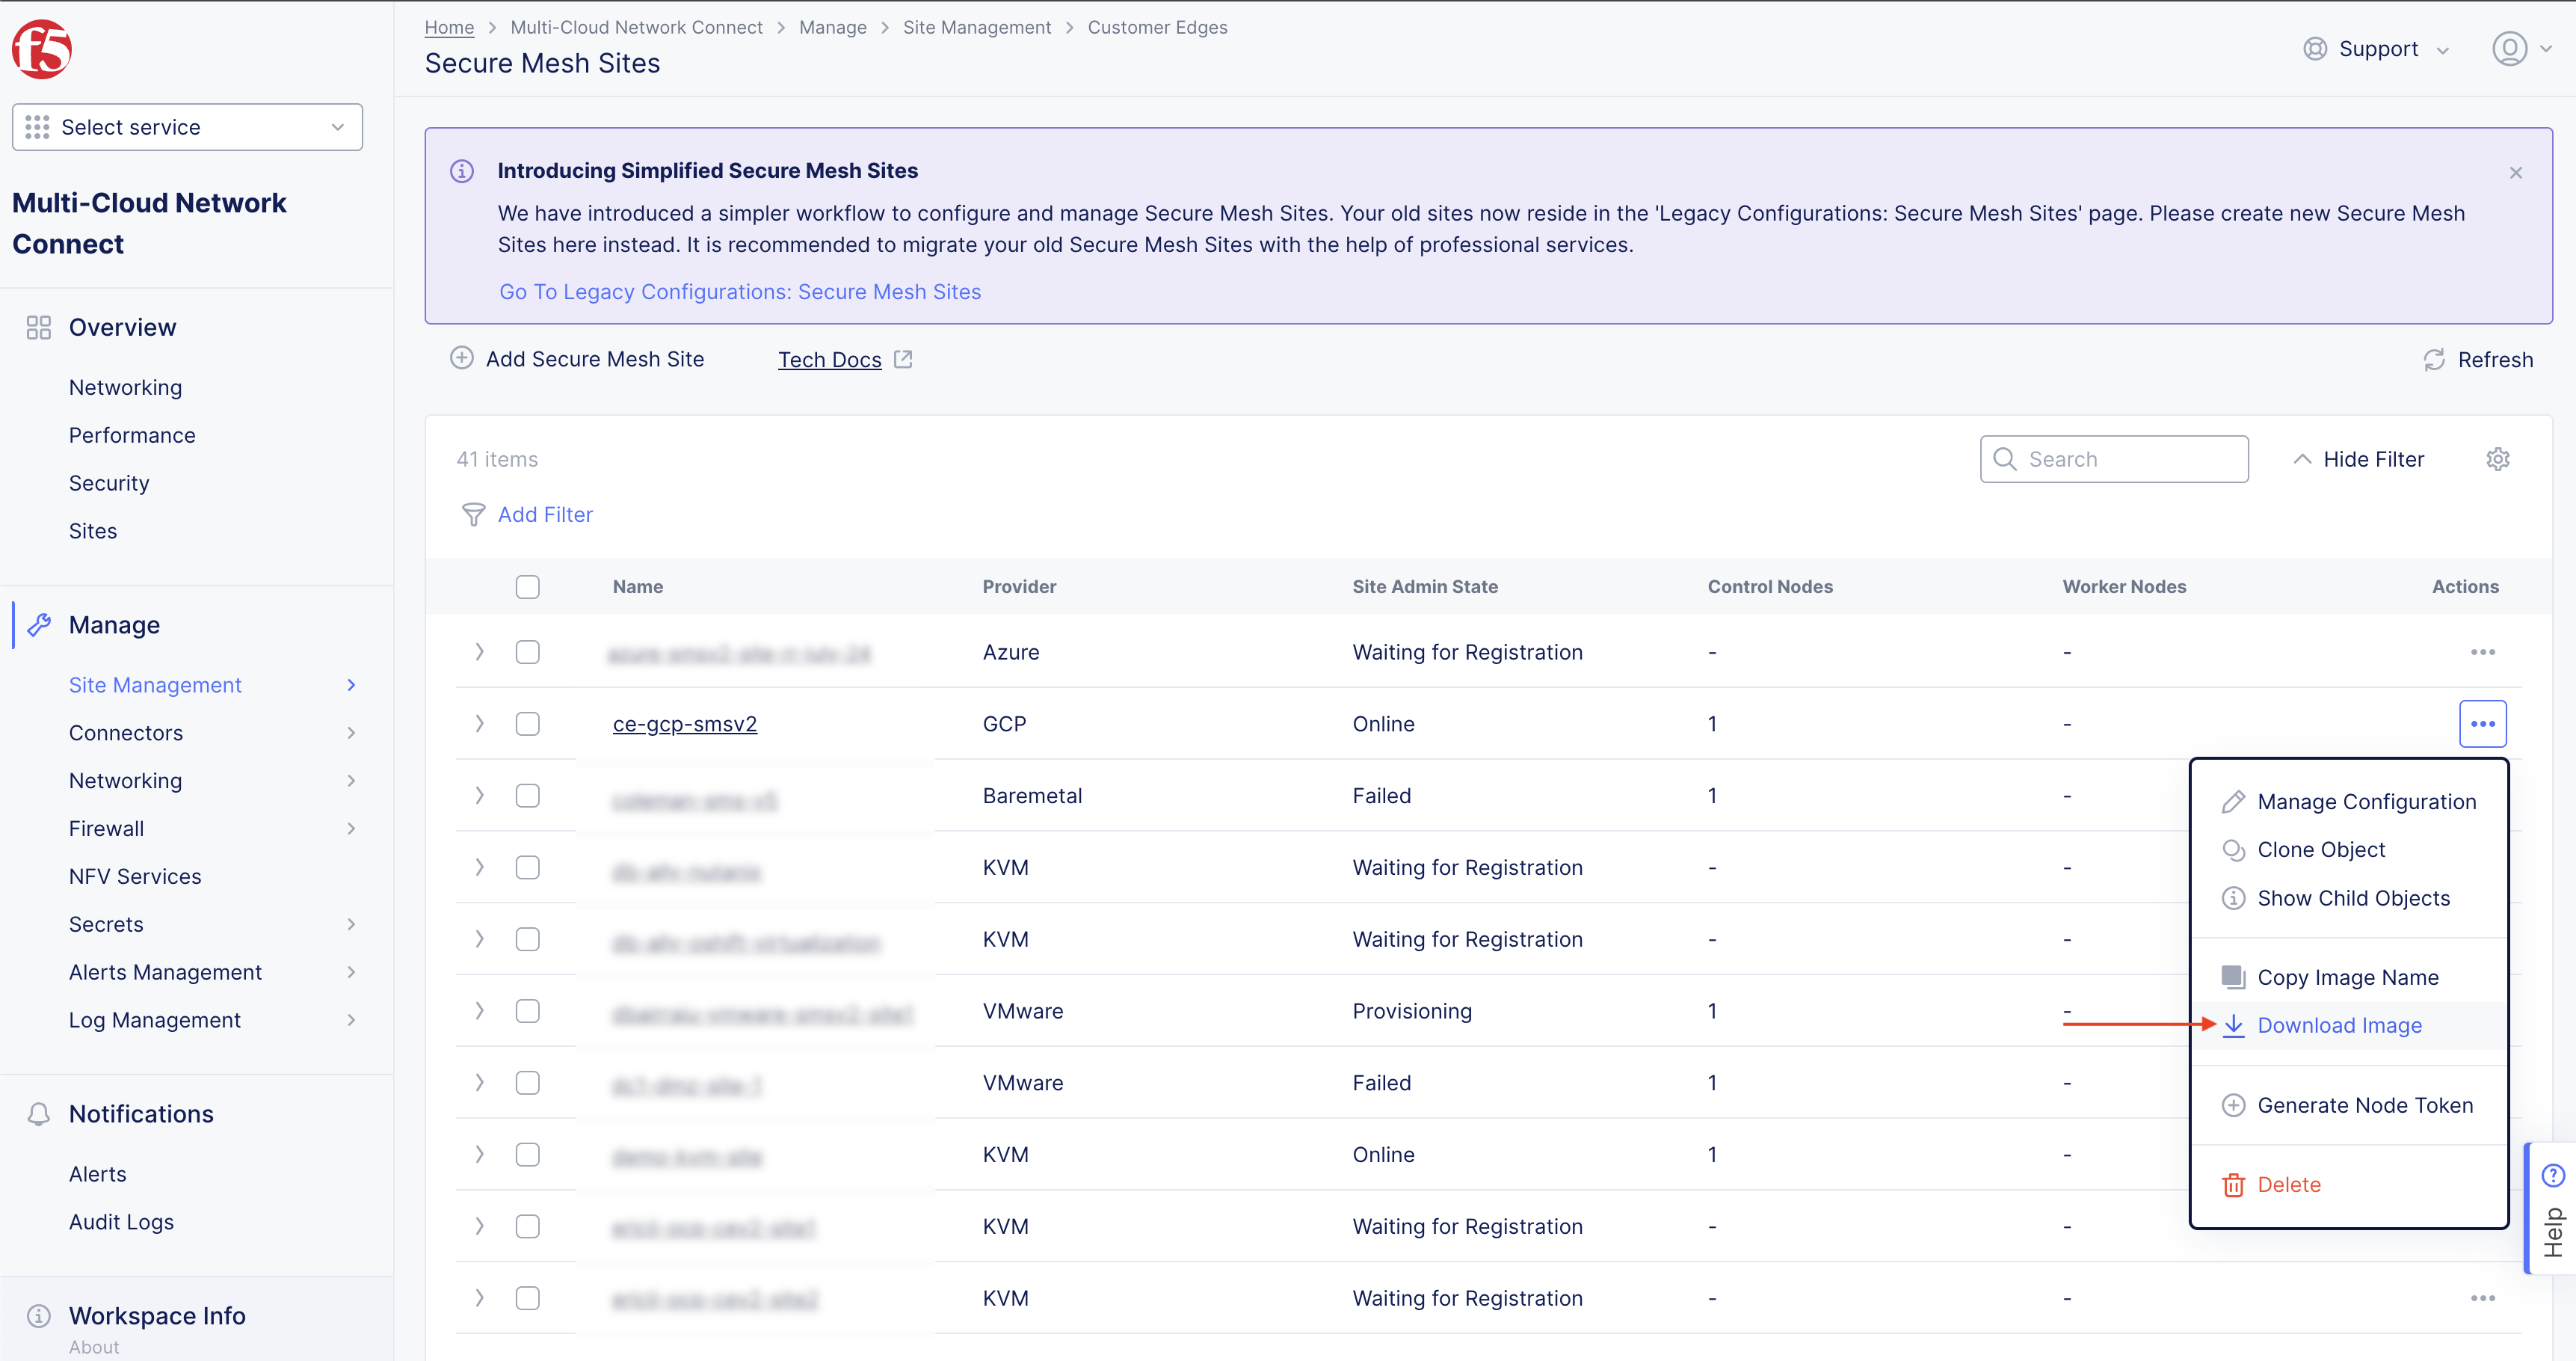Select Generate Node Token menu entry

pyautogui.click(x=2364, y=1105)
